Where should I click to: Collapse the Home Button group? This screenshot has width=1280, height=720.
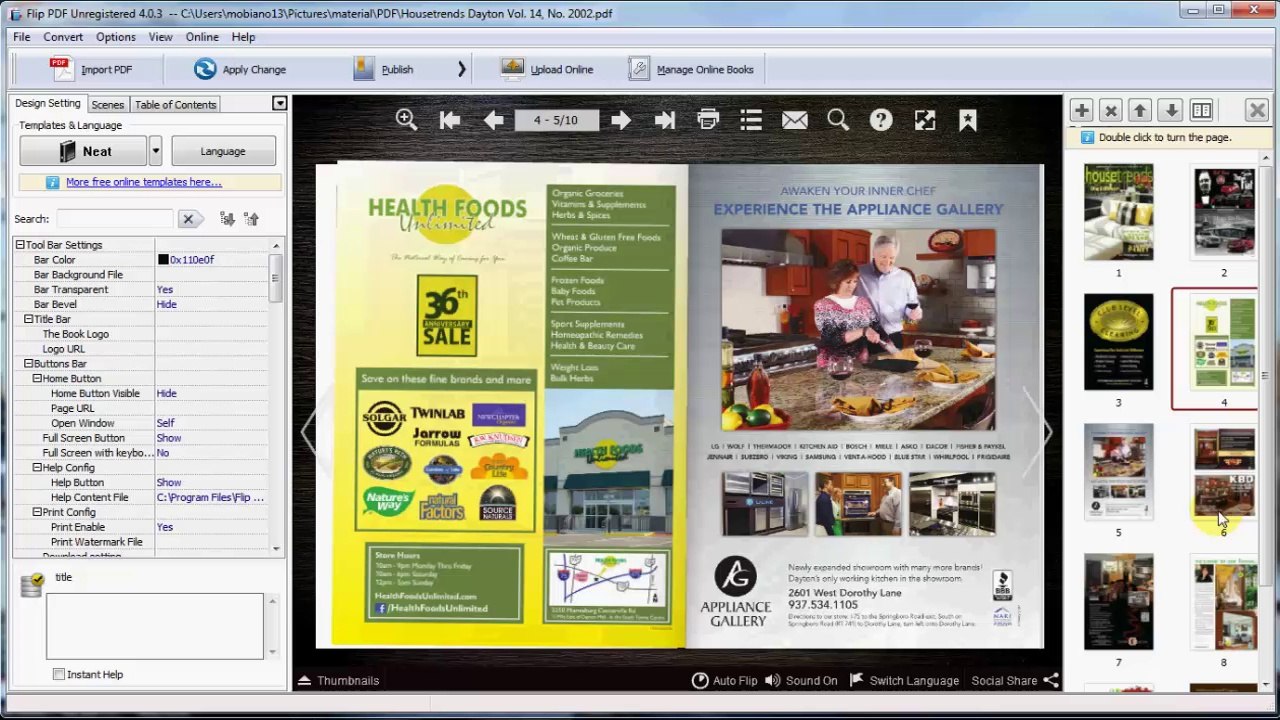[x=37, y=379]
